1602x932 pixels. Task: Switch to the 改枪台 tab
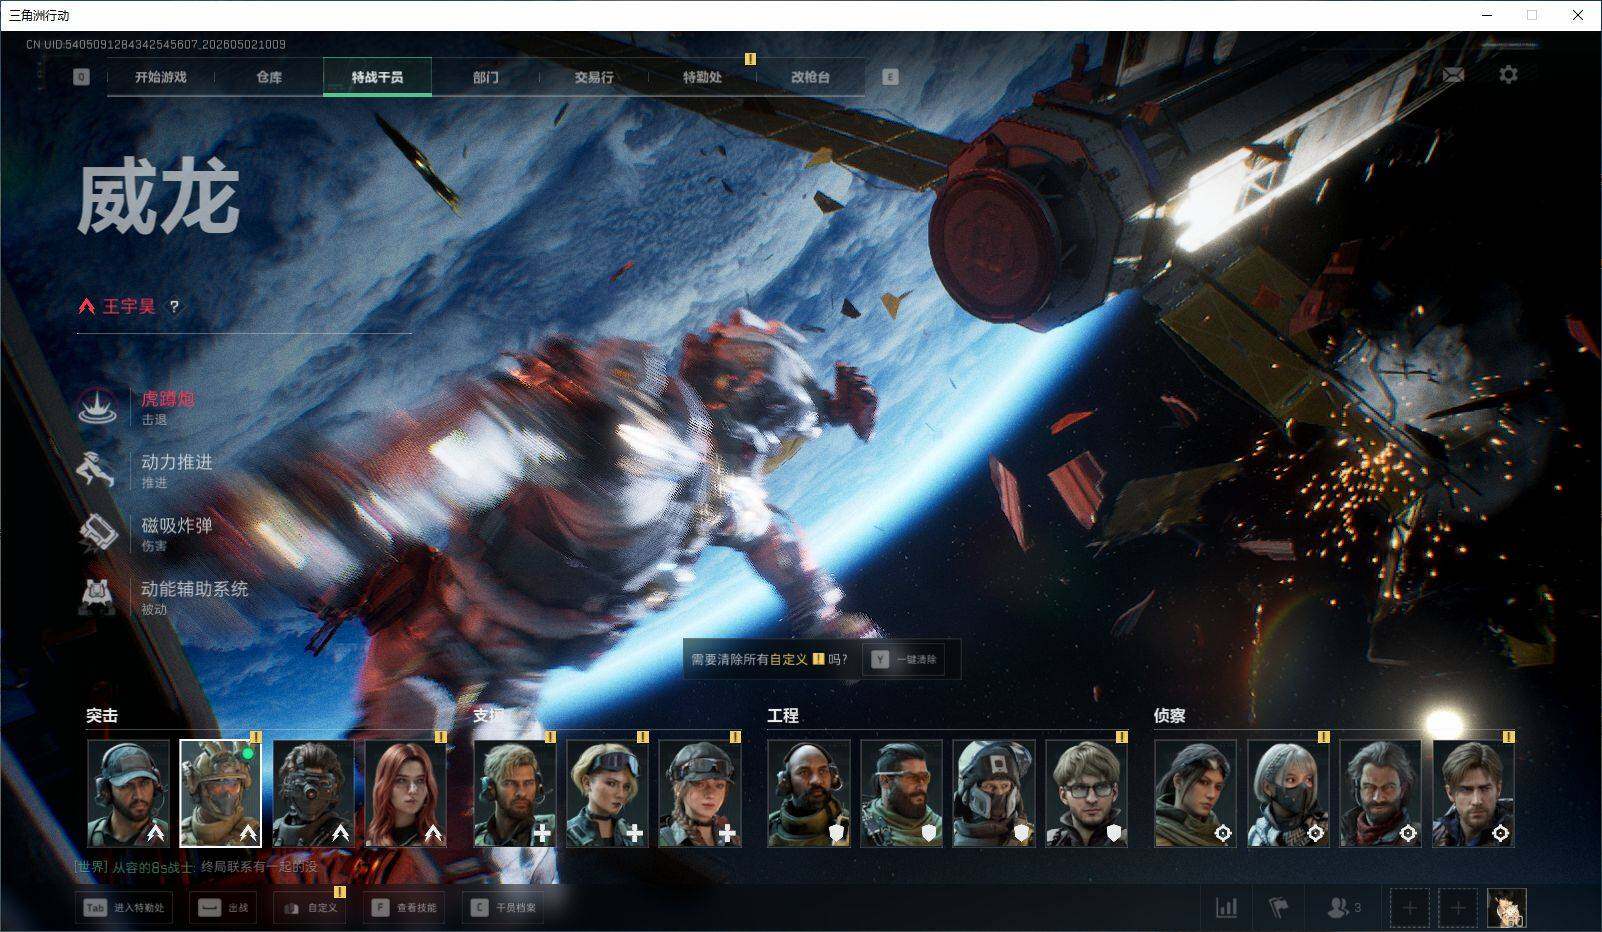(810, 77)
